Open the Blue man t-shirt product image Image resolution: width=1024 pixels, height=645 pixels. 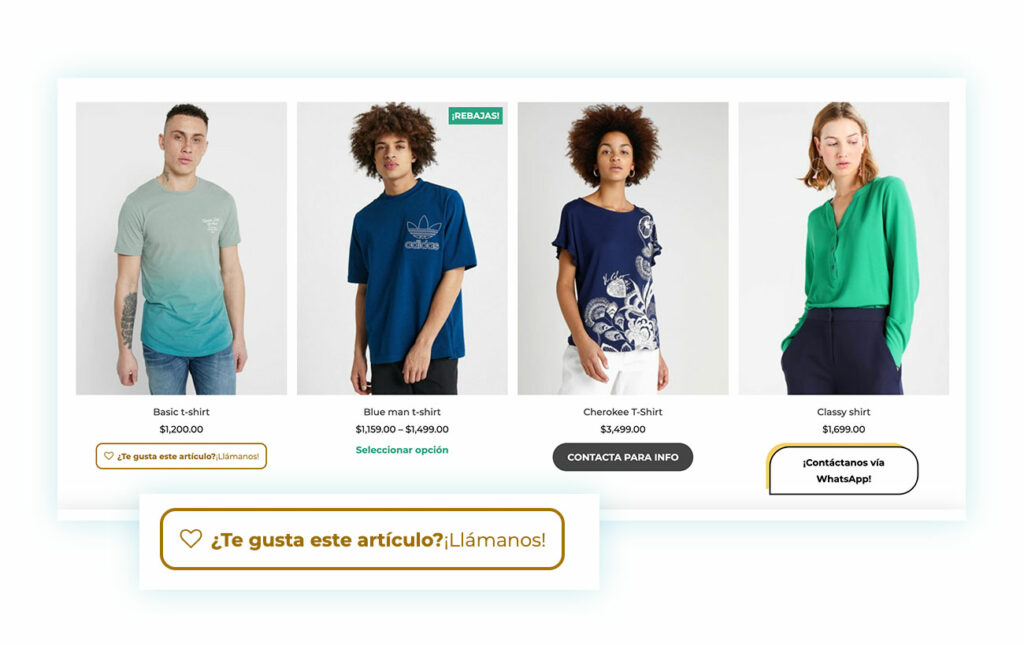coord(402,248)
